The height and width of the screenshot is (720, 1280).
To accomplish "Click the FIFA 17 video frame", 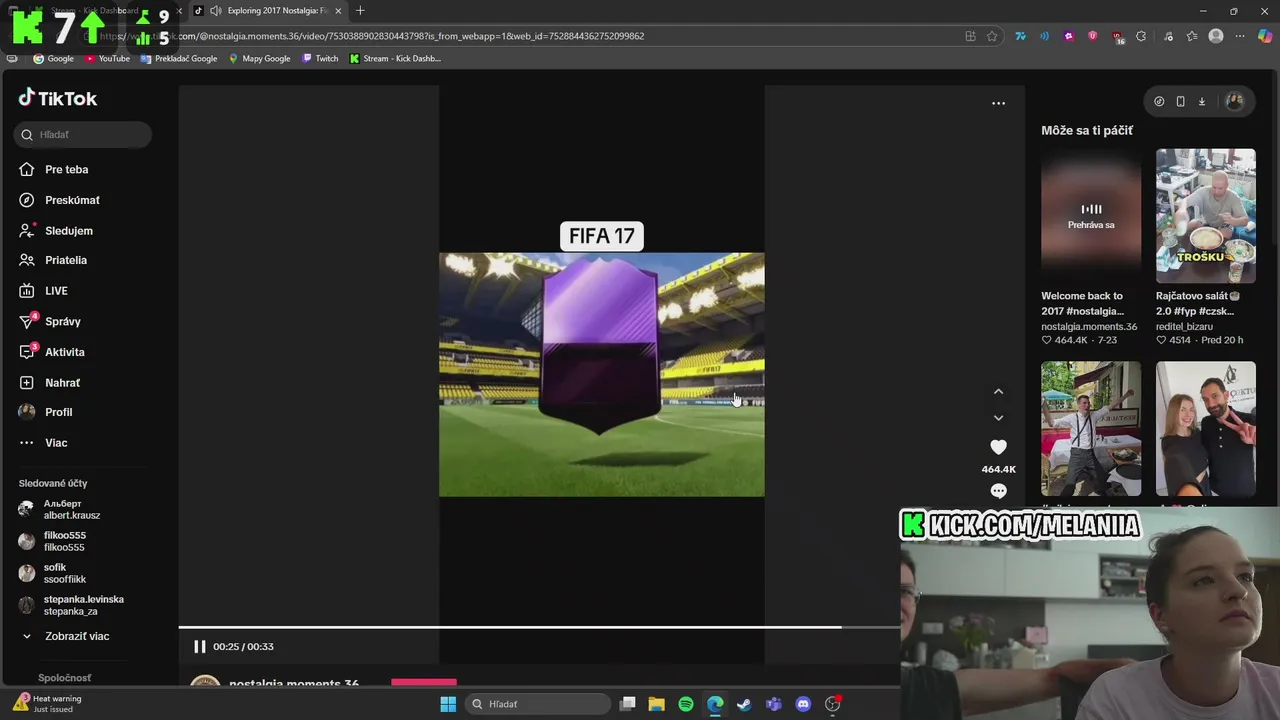I will coord(601,374).
